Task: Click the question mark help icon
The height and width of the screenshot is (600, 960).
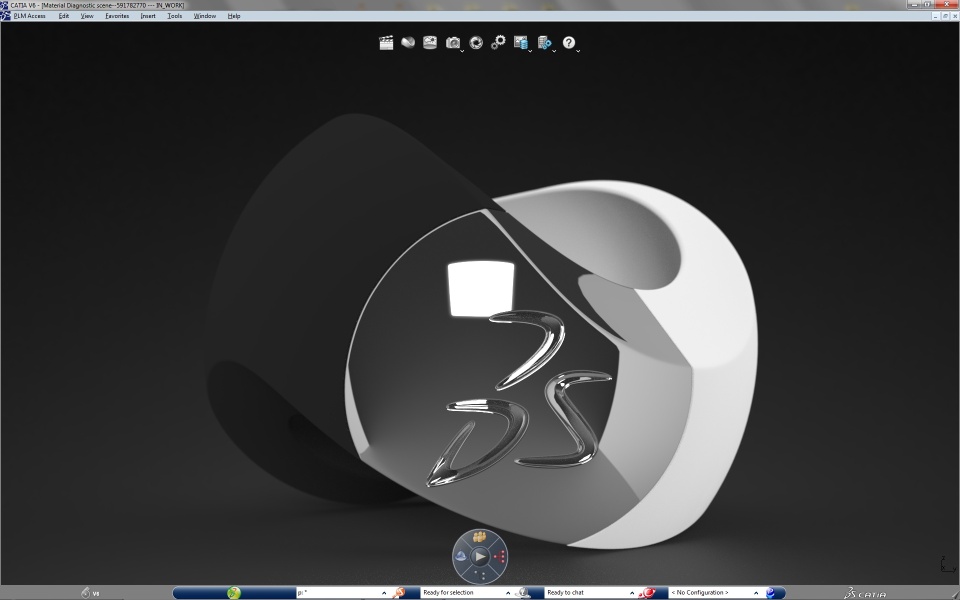Action: (569, 42)
